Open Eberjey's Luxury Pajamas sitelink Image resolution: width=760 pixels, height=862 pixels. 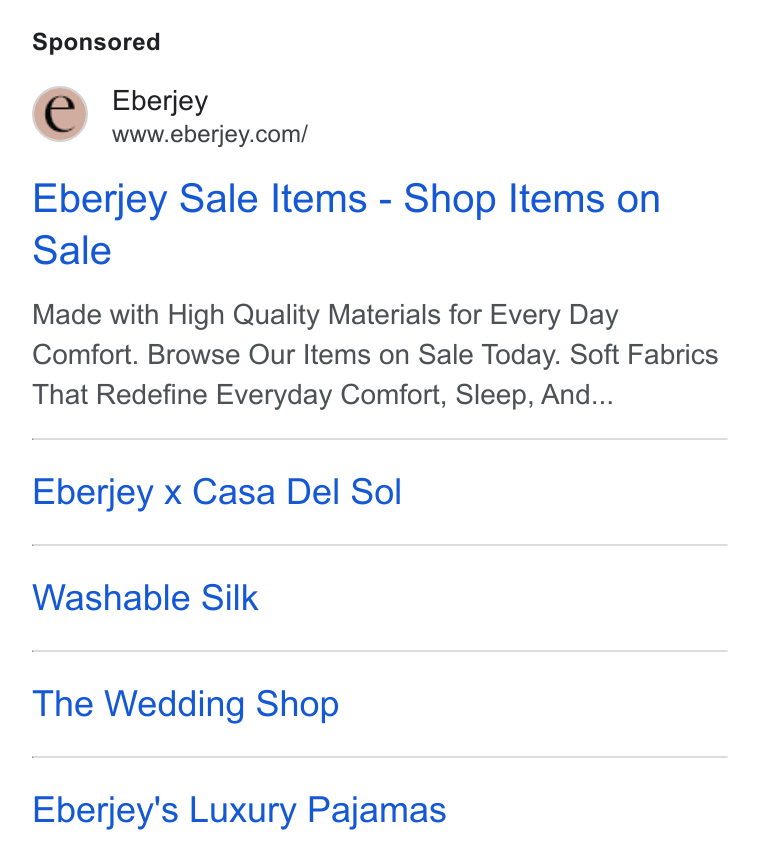[x=239, y=810]
